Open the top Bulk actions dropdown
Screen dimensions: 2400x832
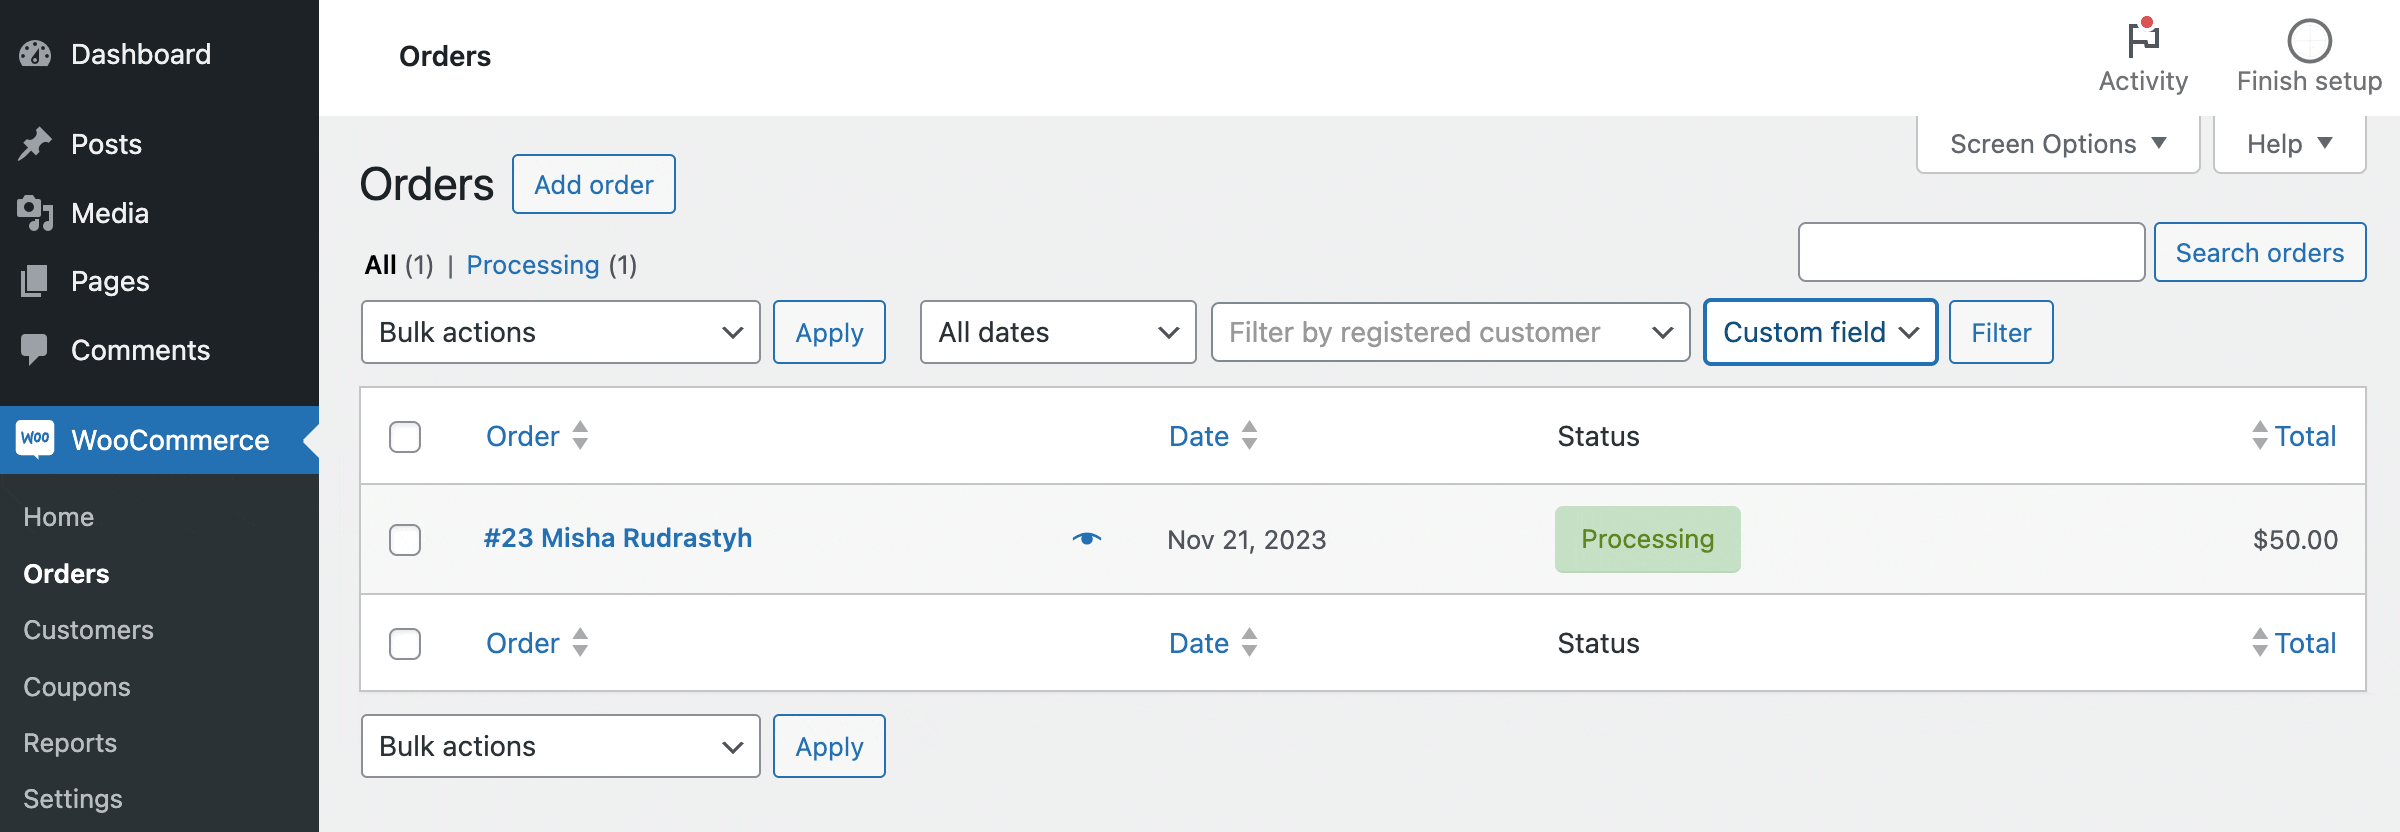click(x=560, y=332)
